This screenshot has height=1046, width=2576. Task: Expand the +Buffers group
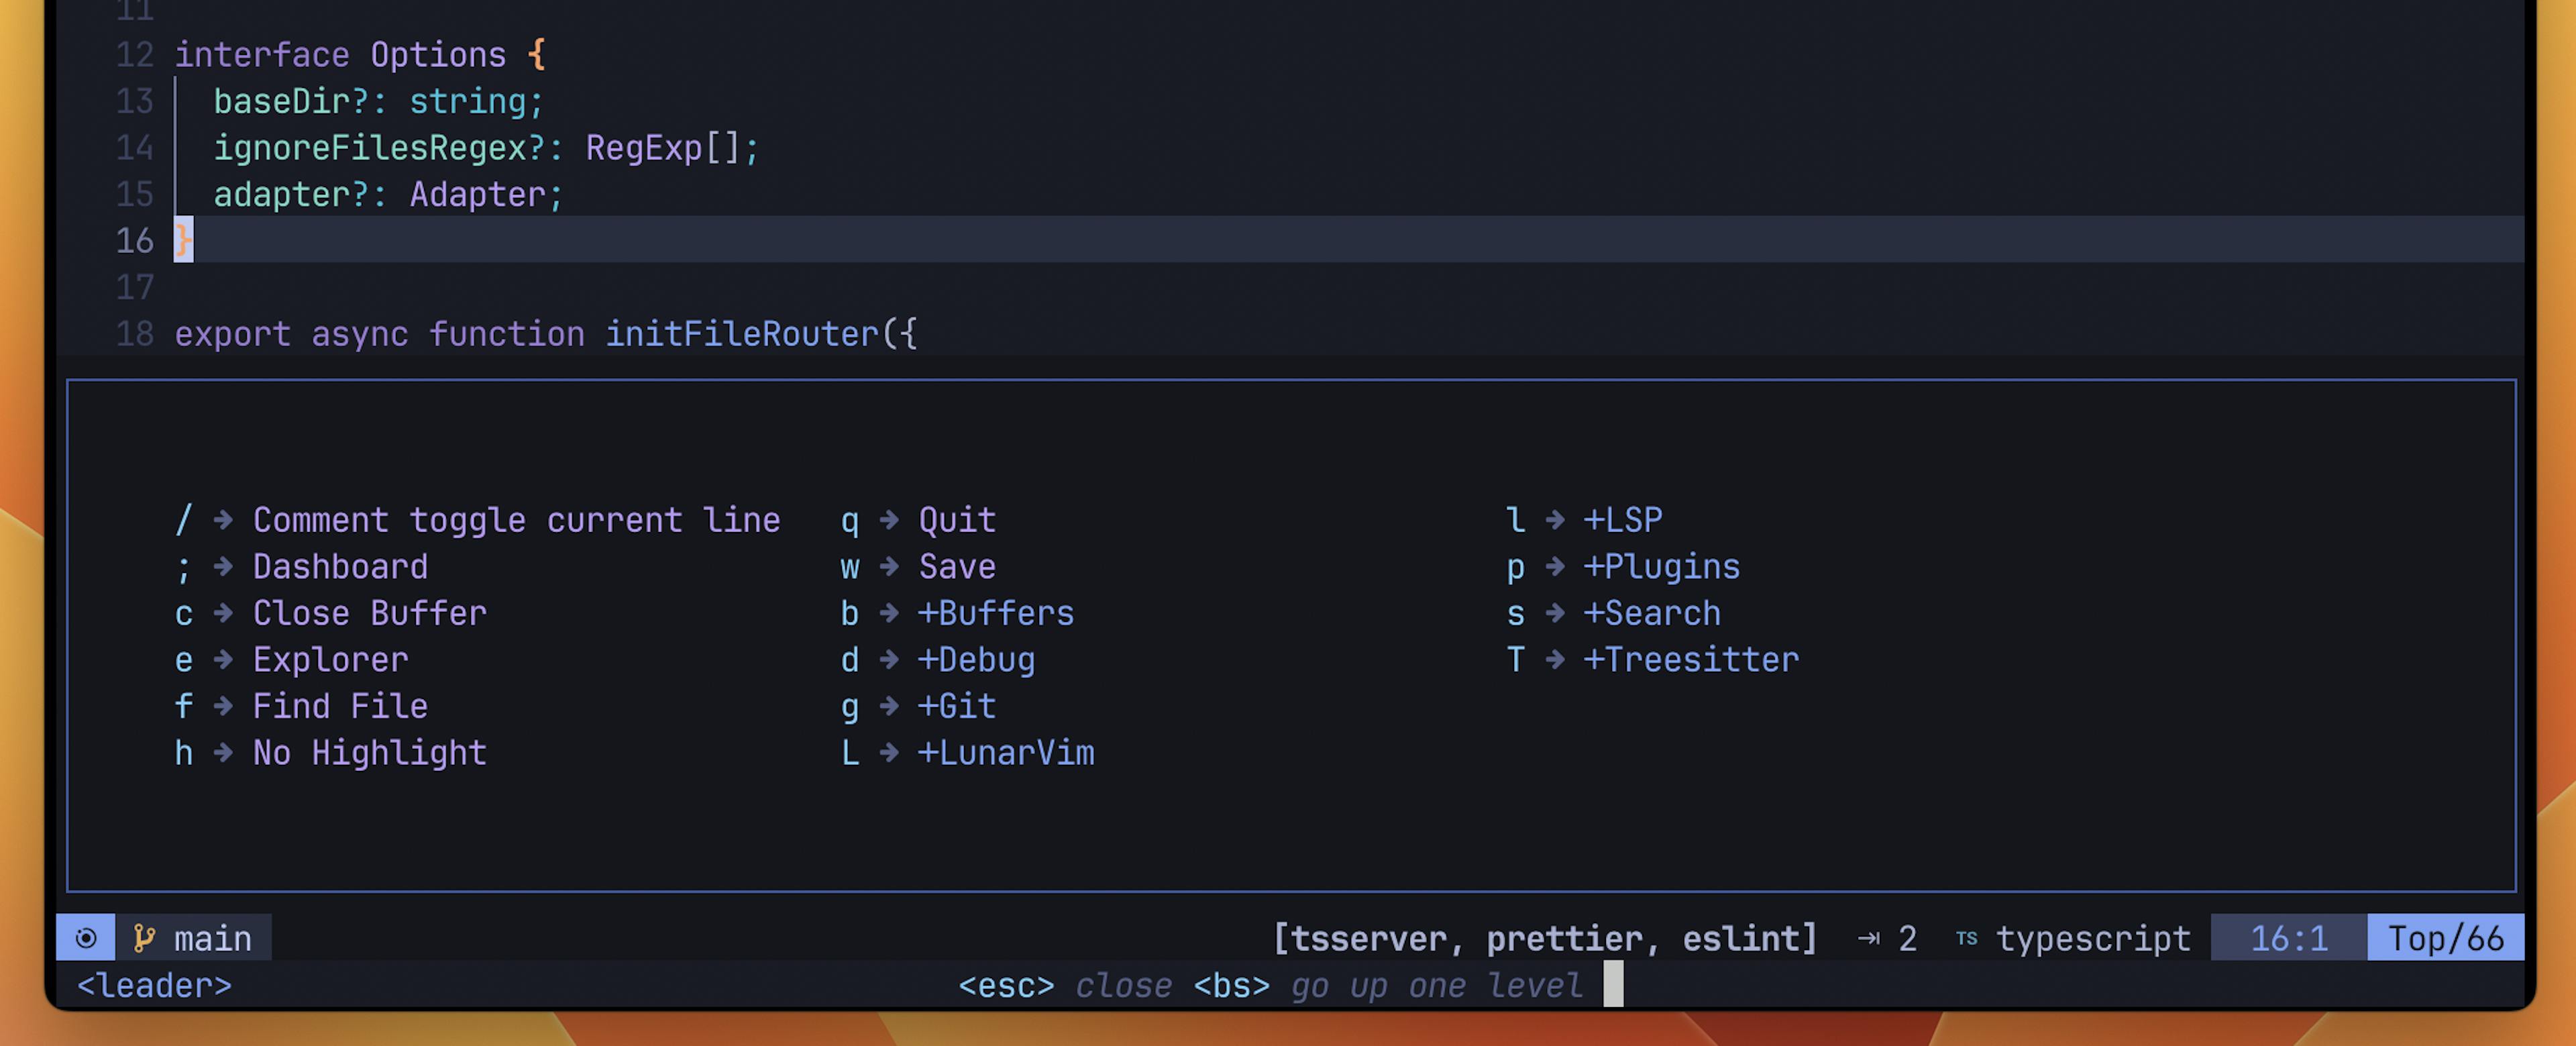coord(996,612)
